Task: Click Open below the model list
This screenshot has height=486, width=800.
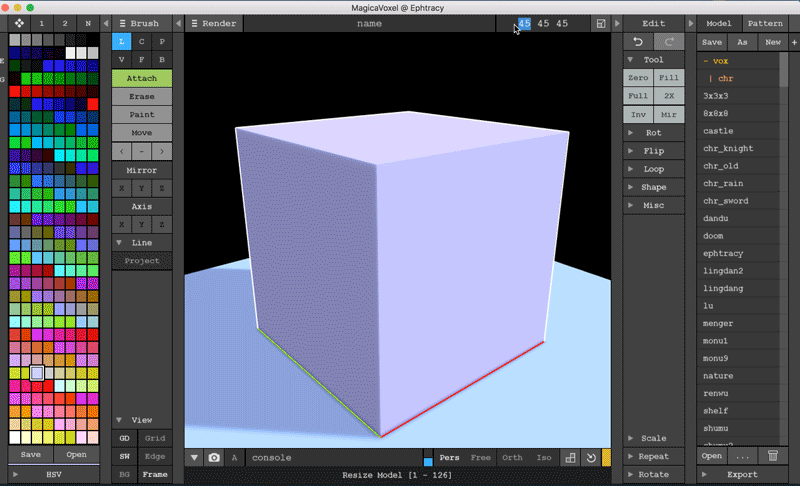Action: (711, 455)
